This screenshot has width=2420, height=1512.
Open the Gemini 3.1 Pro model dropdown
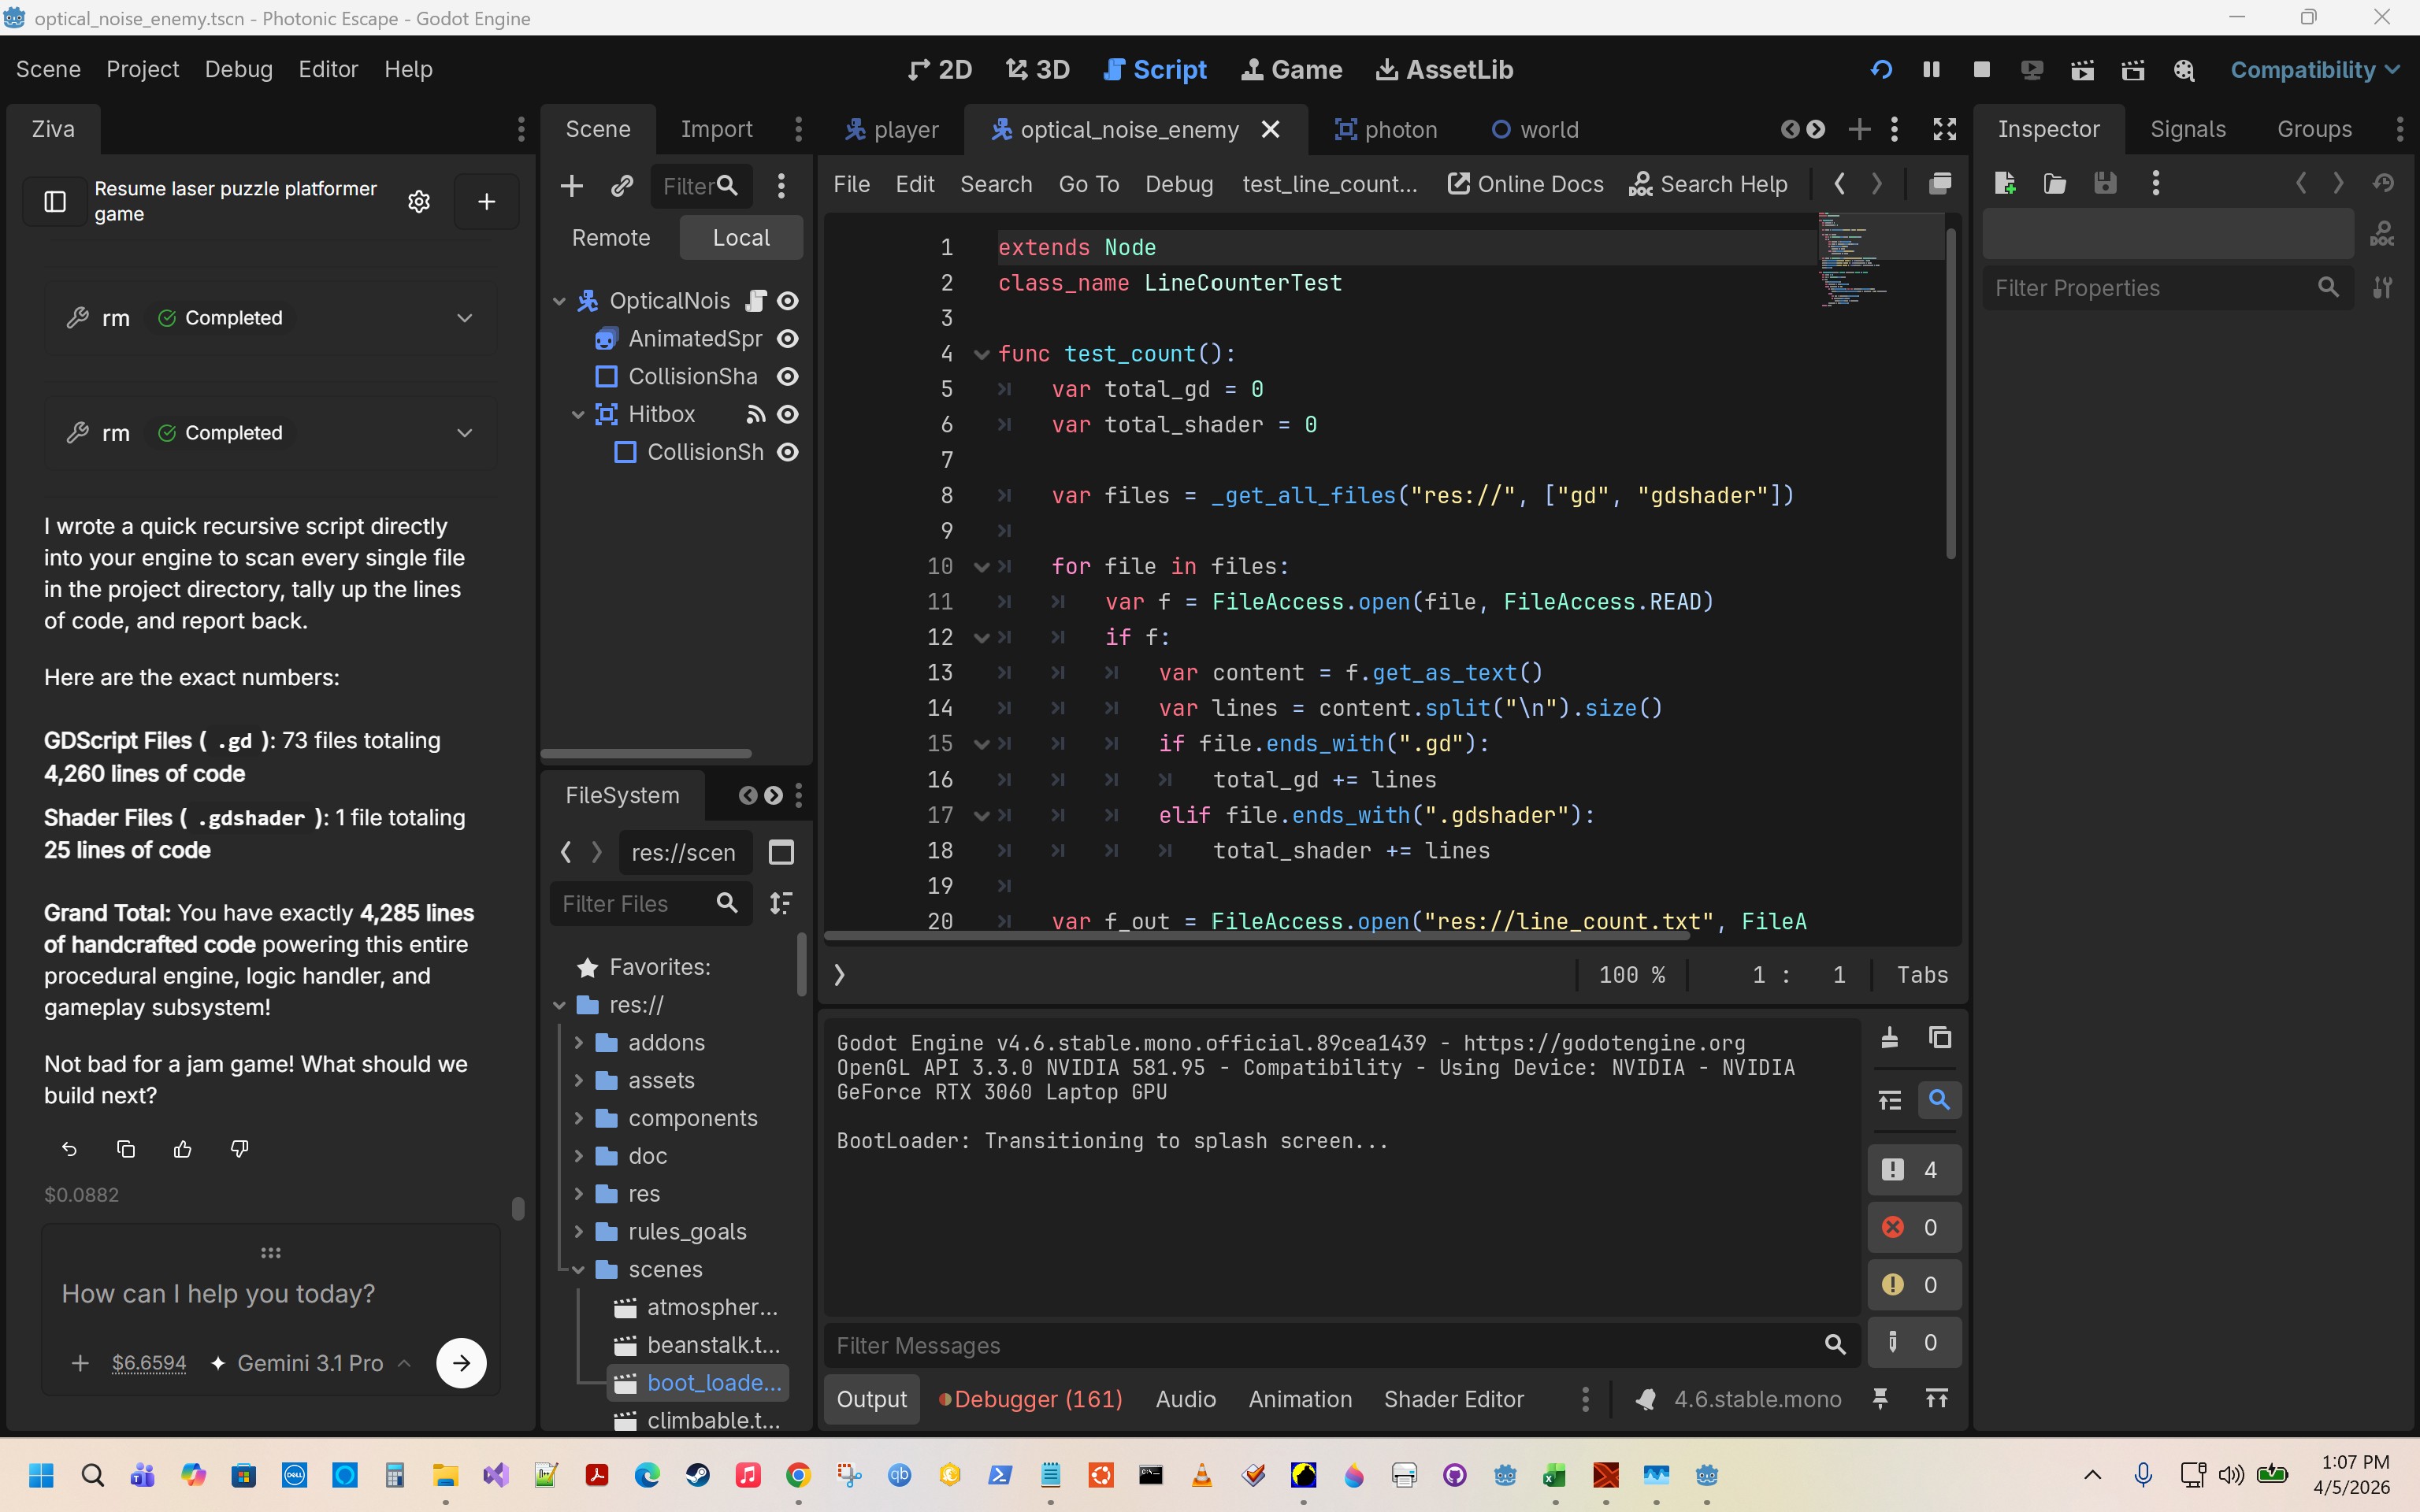coord(311,1363)
